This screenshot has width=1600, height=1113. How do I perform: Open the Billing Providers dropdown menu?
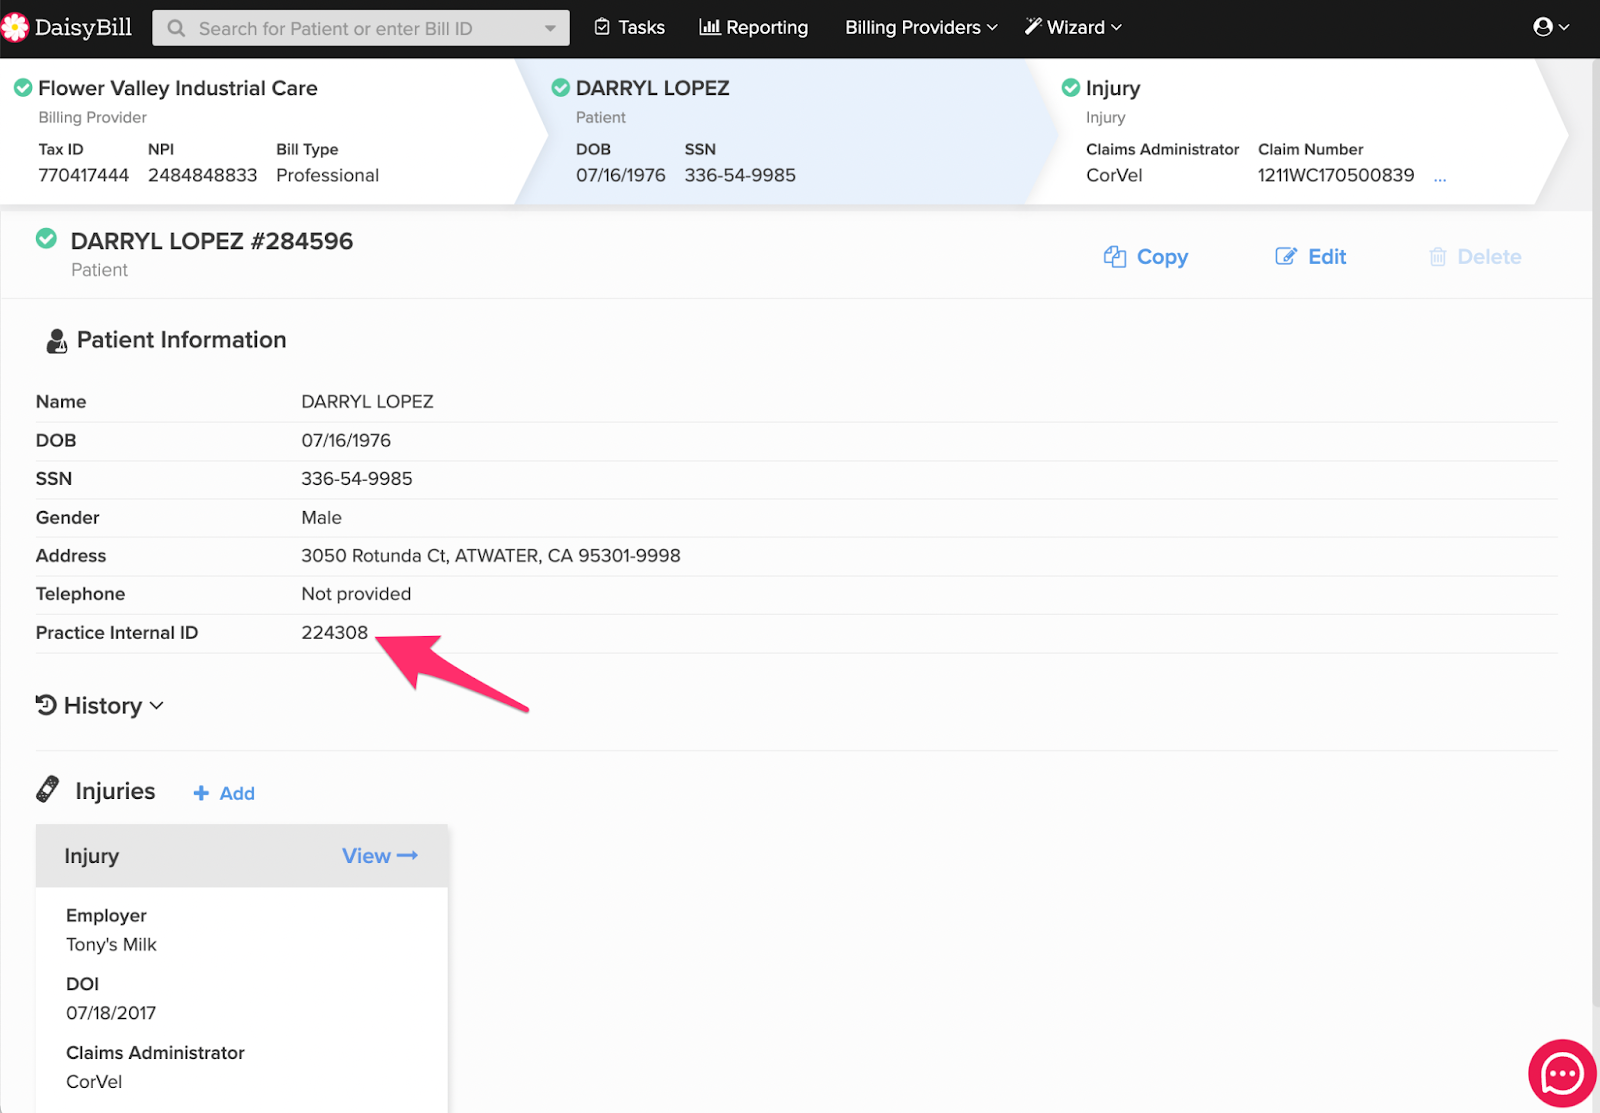(x=921, y=28)
